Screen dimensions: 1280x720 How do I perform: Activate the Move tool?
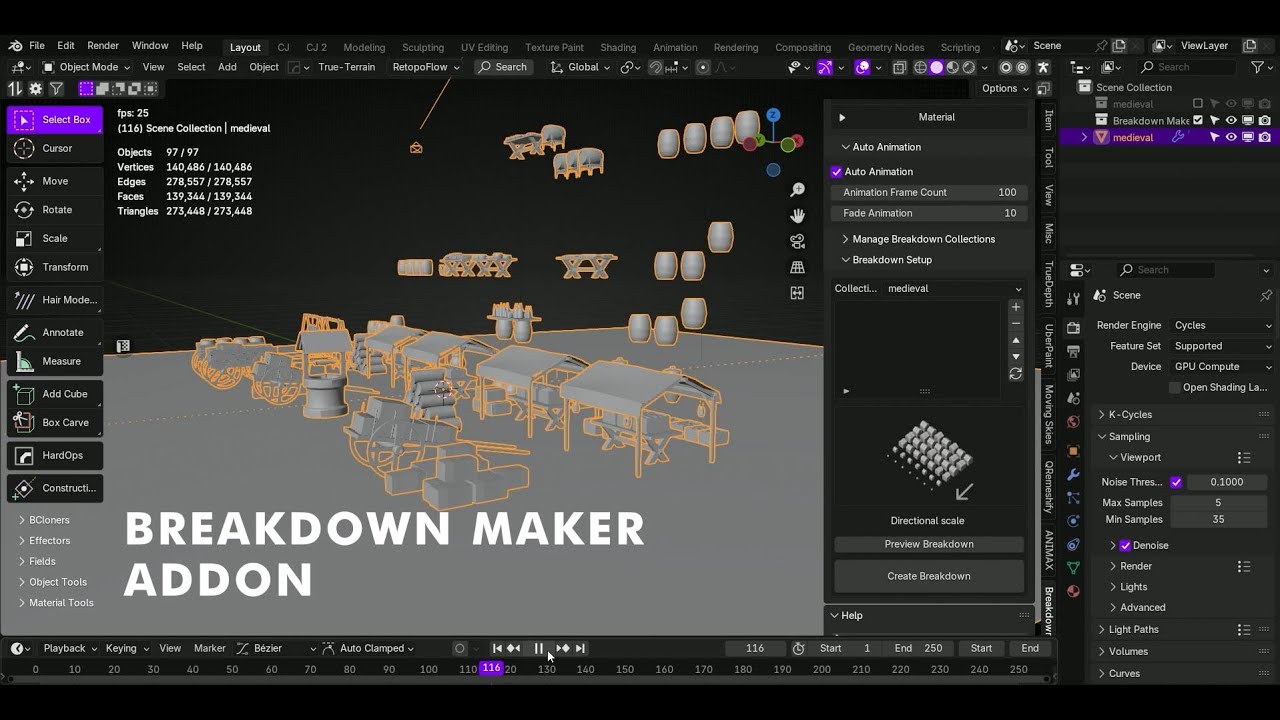pyautogui.click(x=55, y=181)
